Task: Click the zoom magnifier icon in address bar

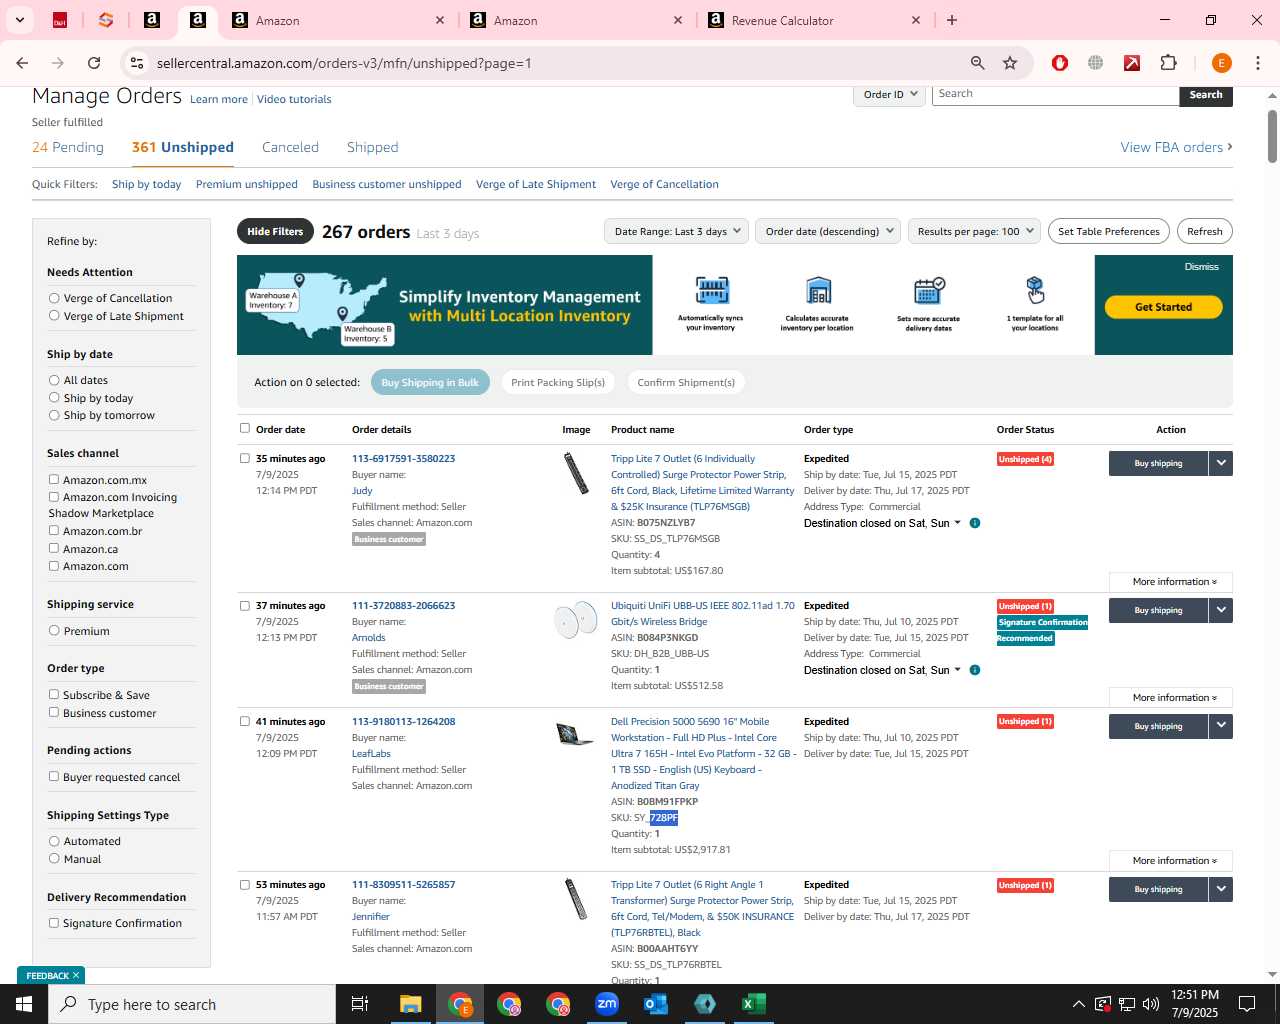Action: click(977, 63)
